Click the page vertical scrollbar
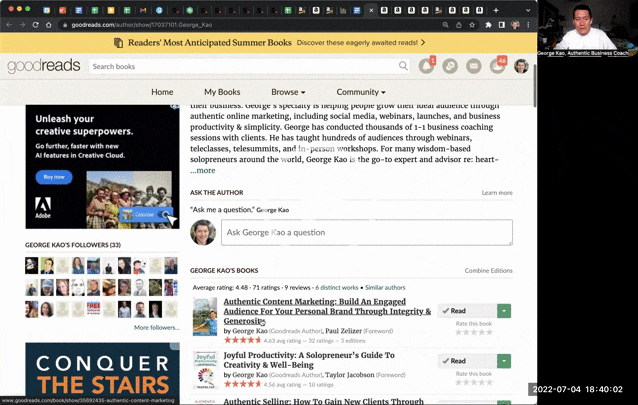The height and width of the screenshot is (405, 638). coord(535,86)
